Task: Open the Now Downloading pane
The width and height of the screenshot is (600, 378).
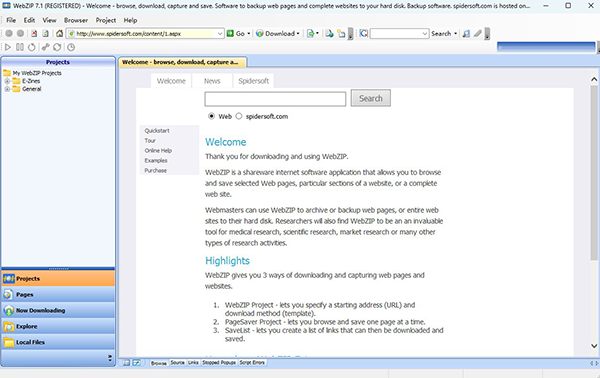Action: pos(58,310)
